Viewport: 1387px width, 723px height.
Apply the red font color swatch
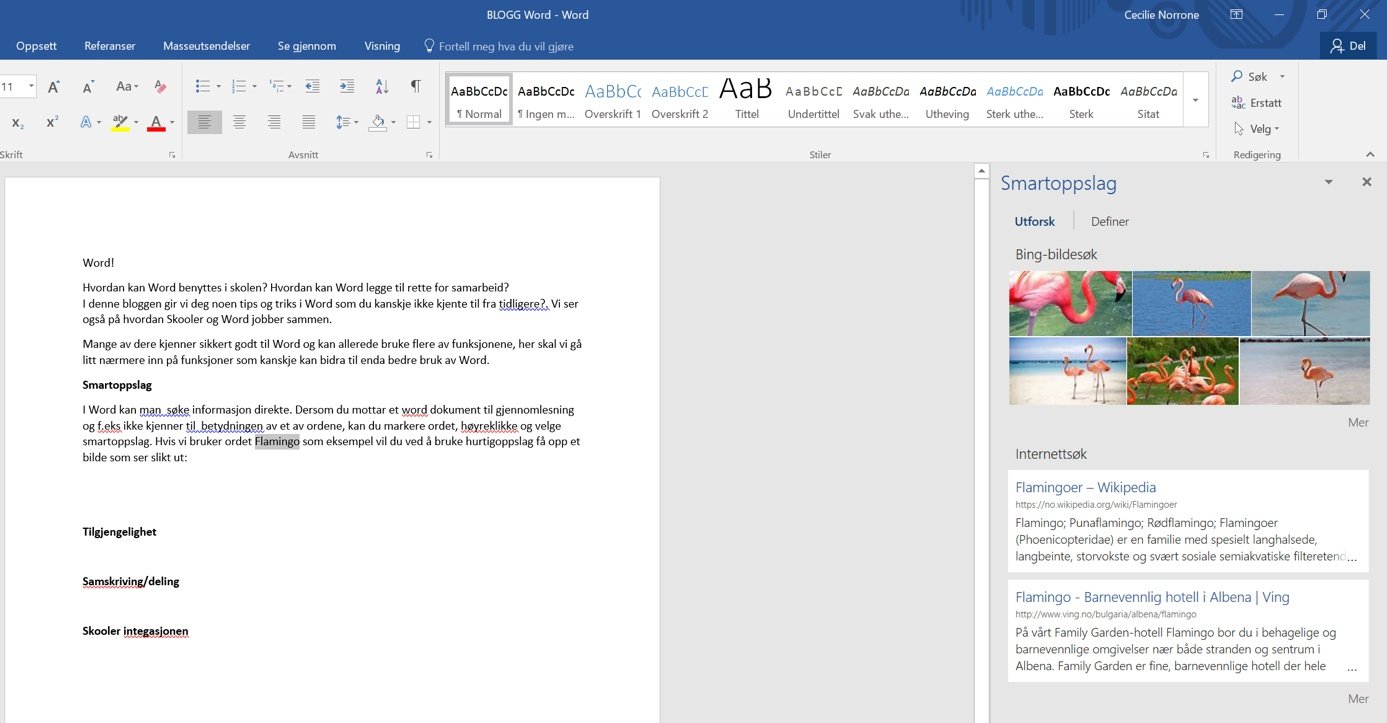156,123
